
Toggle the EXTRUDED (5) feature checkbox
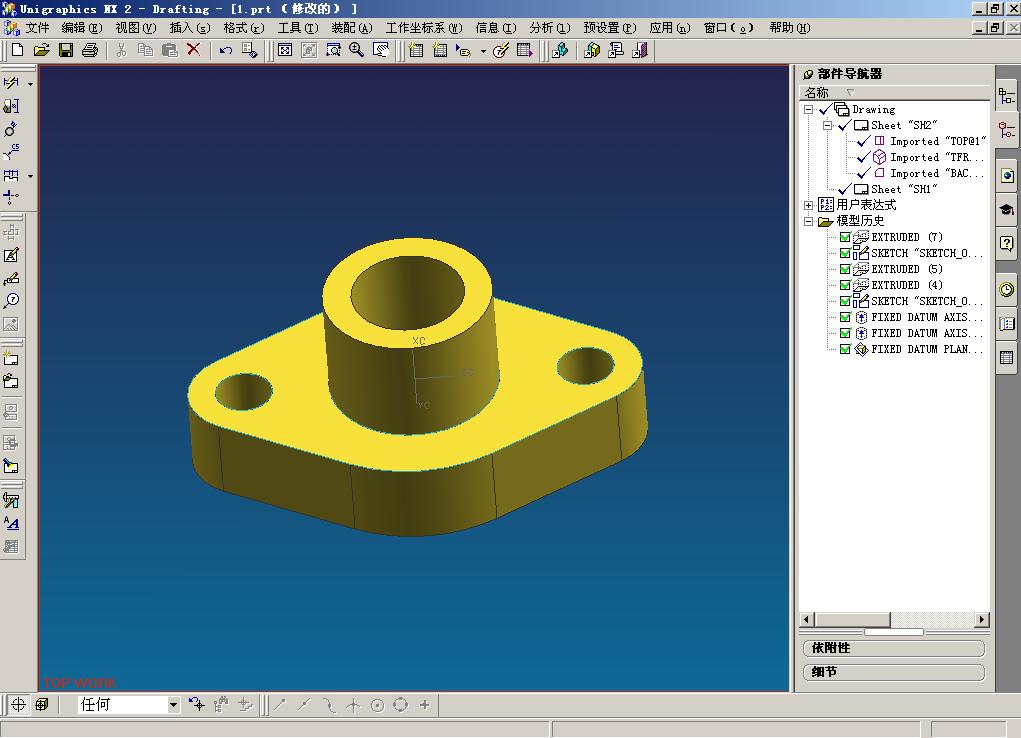coord(845,269)
